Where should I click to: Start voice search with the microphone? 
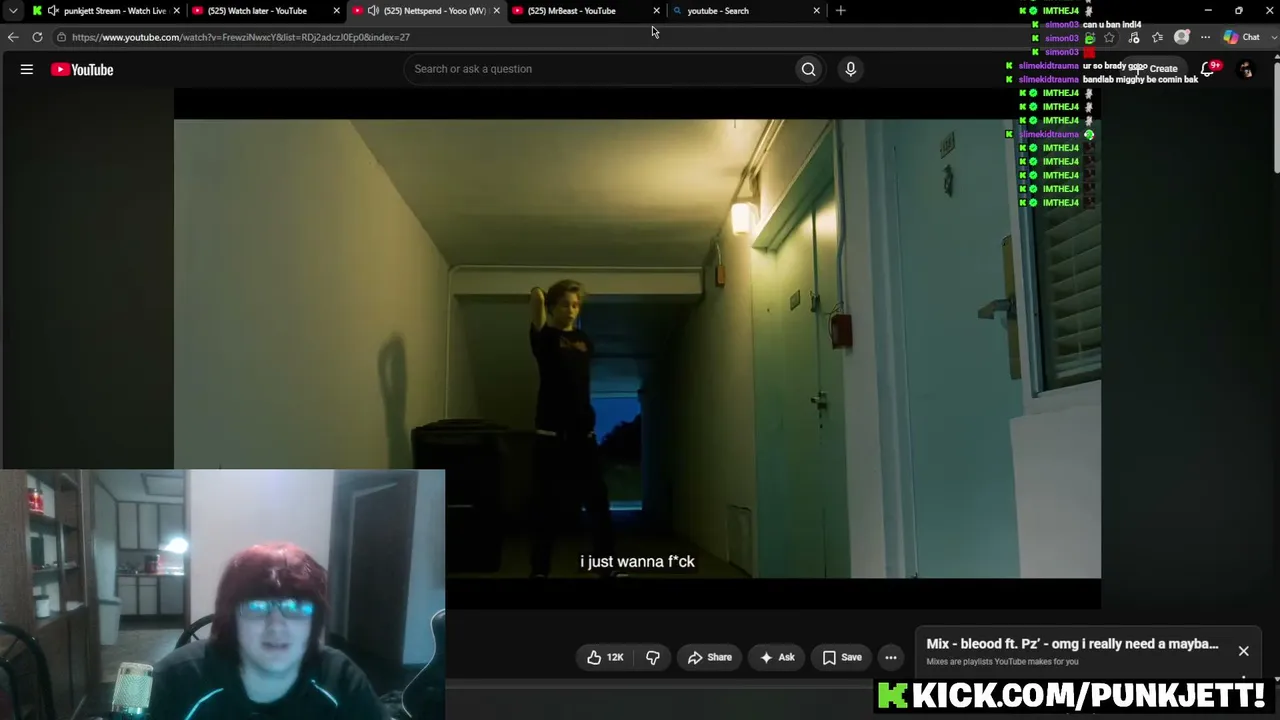pyautogui.click(x=850, y=69)
